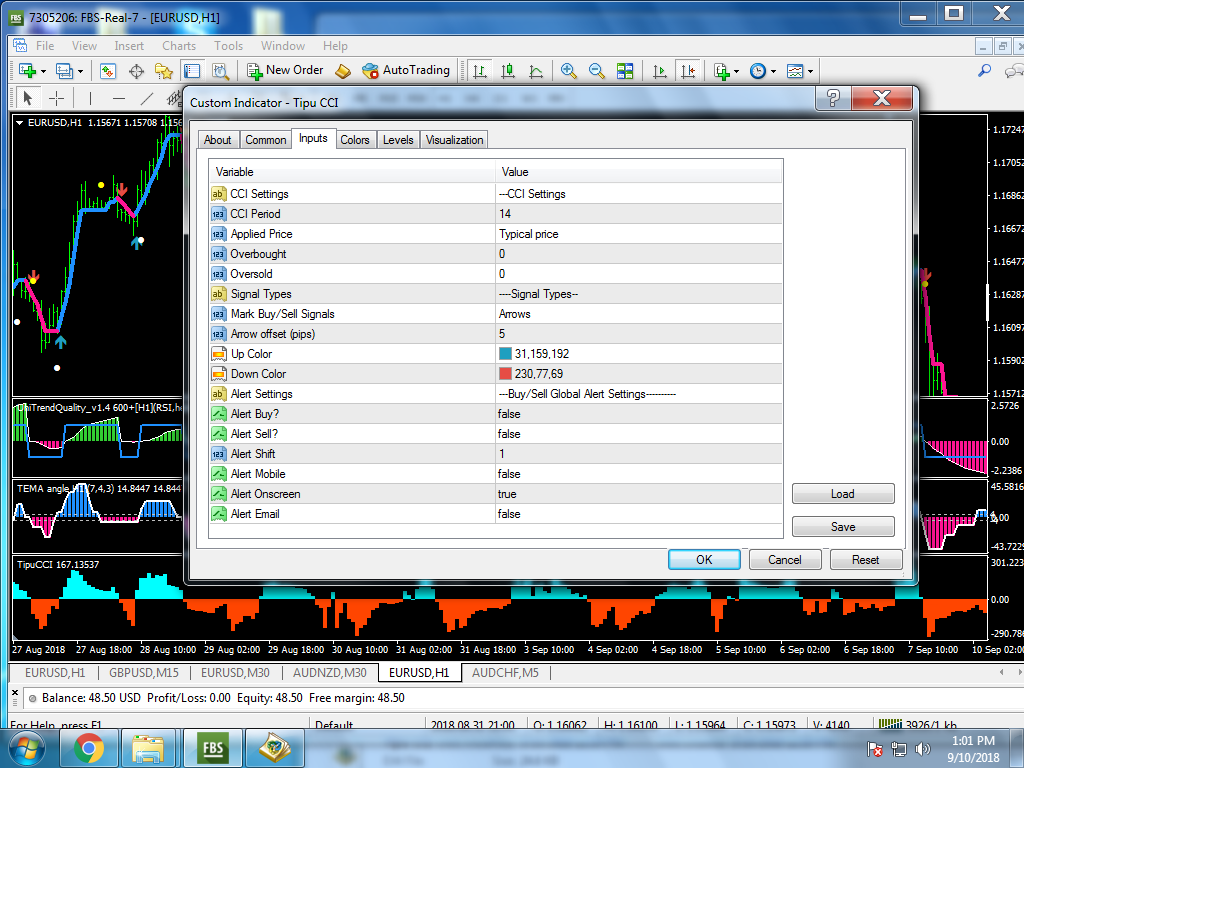The width and height of the screenshot is (1228, 920).
Task: Expand the Profiles dropdown arrow
Action: tap(81, 71)
